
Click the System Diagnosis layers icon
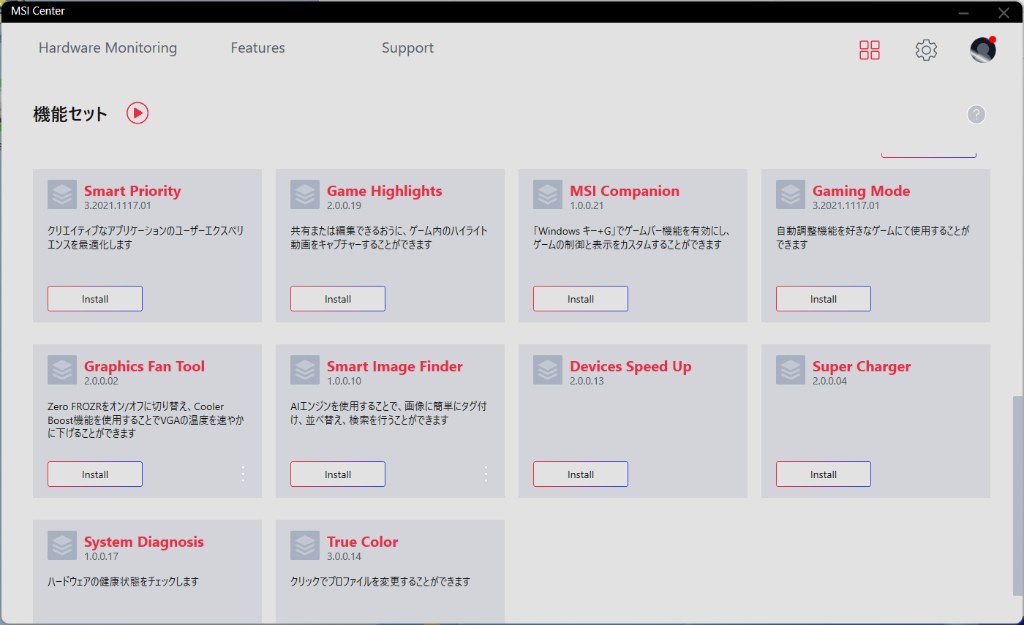(x=62, y=545)
